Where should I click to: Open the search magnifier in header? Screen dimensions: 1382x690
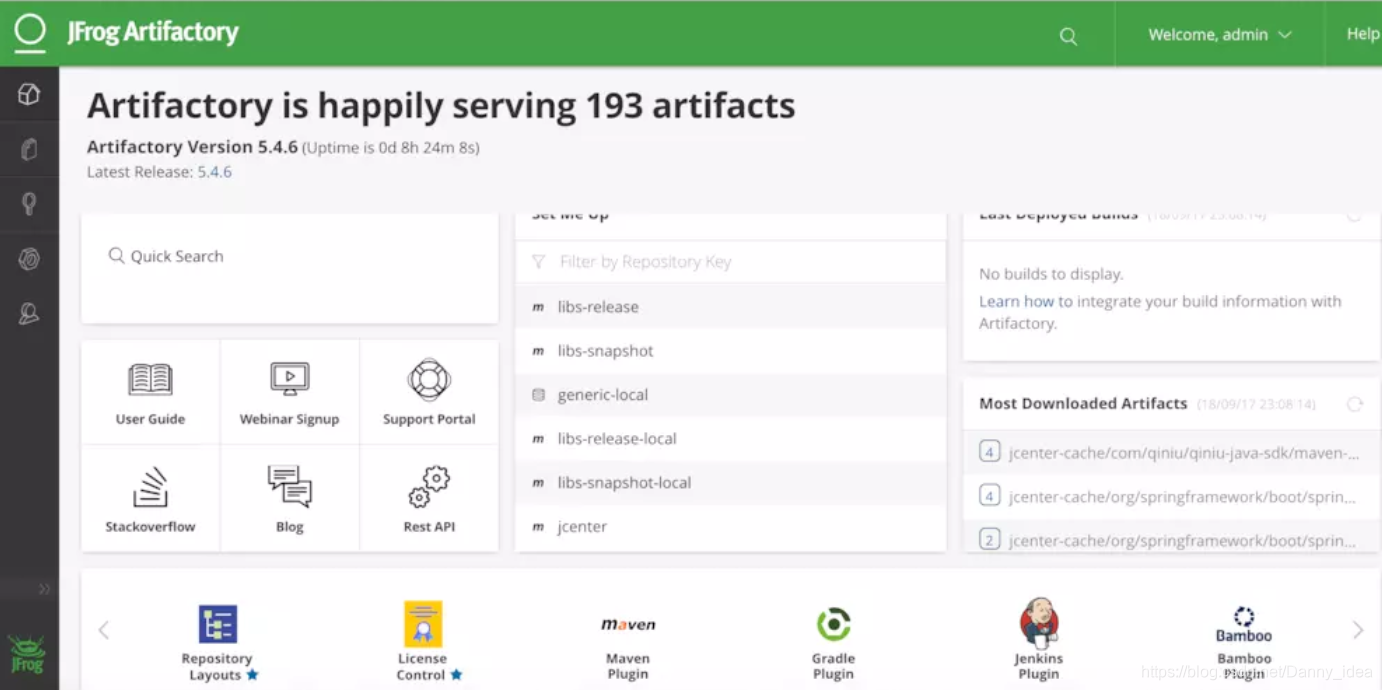[x=1068, y=36]
